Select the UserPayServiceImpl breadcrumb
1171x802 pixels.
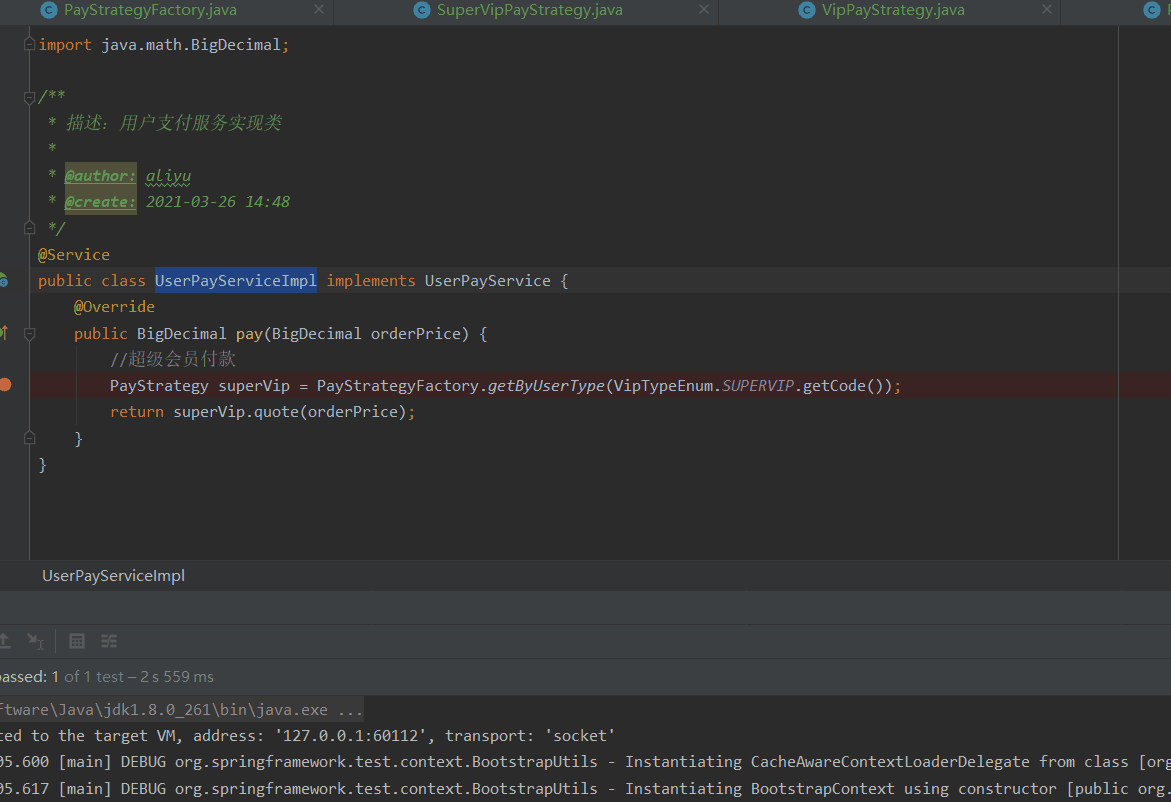click(x=114, y=576)
